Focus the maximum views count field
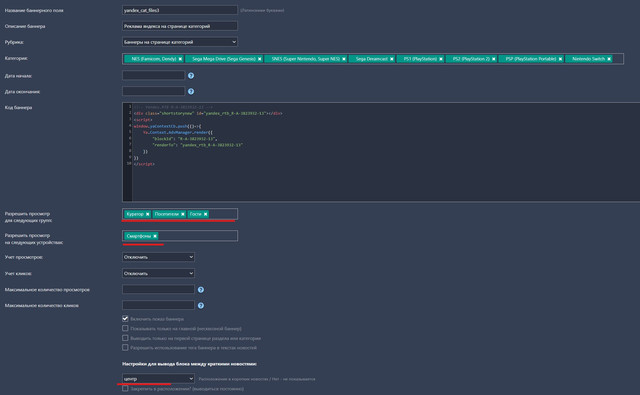Image resolution: width=640 pixels, height=395 pixels. [158, 289]
